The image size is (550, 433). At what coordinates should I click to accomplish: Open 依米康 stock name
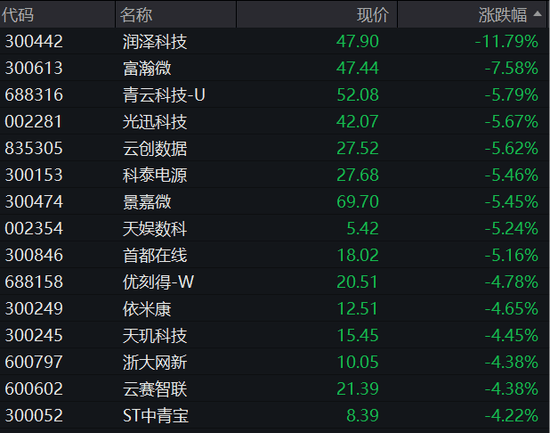147,309
